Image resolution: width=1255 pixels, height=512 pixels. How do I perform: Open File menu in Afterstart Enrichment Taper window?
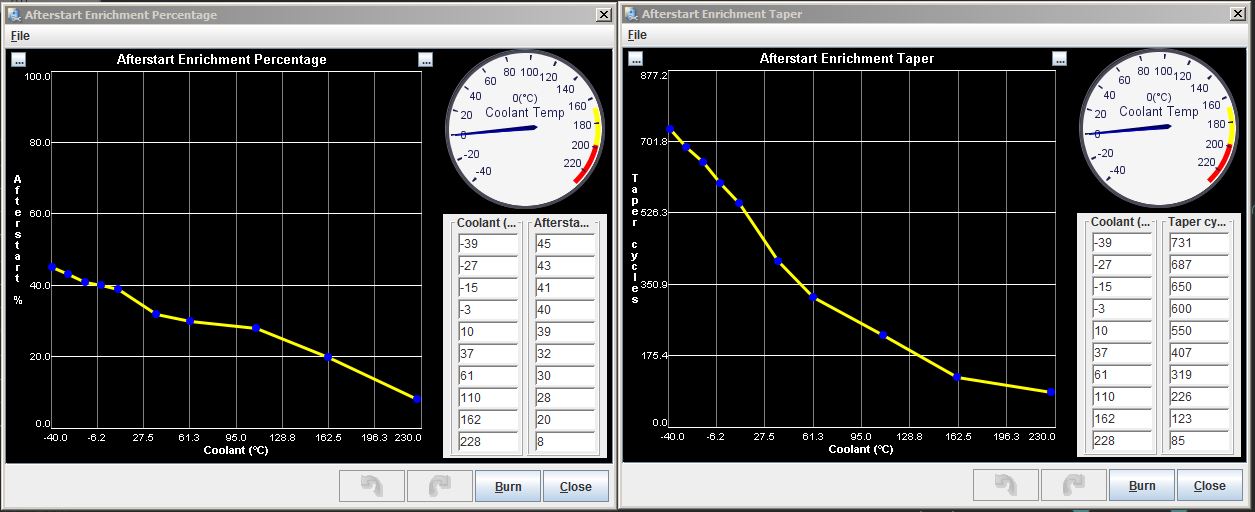636,35
